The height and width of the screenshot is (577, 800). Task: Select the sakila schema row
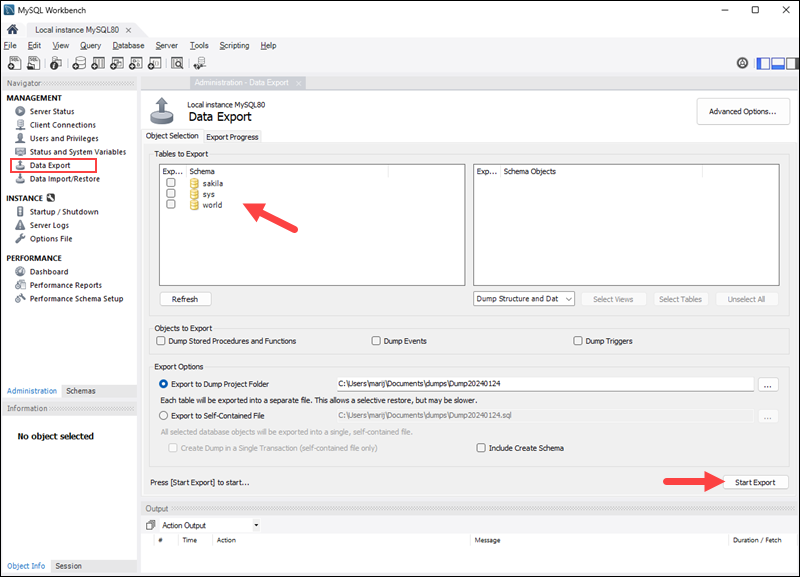(213, 183)
